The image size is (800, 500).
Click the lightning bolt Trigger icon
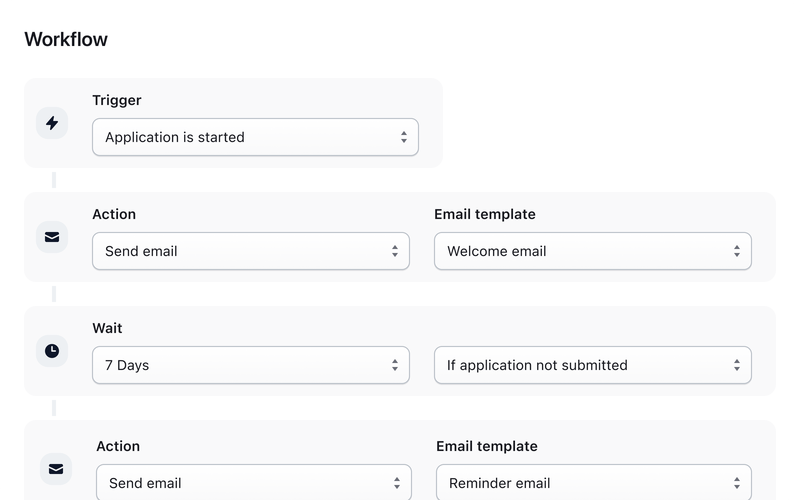[x=52, y=123]
